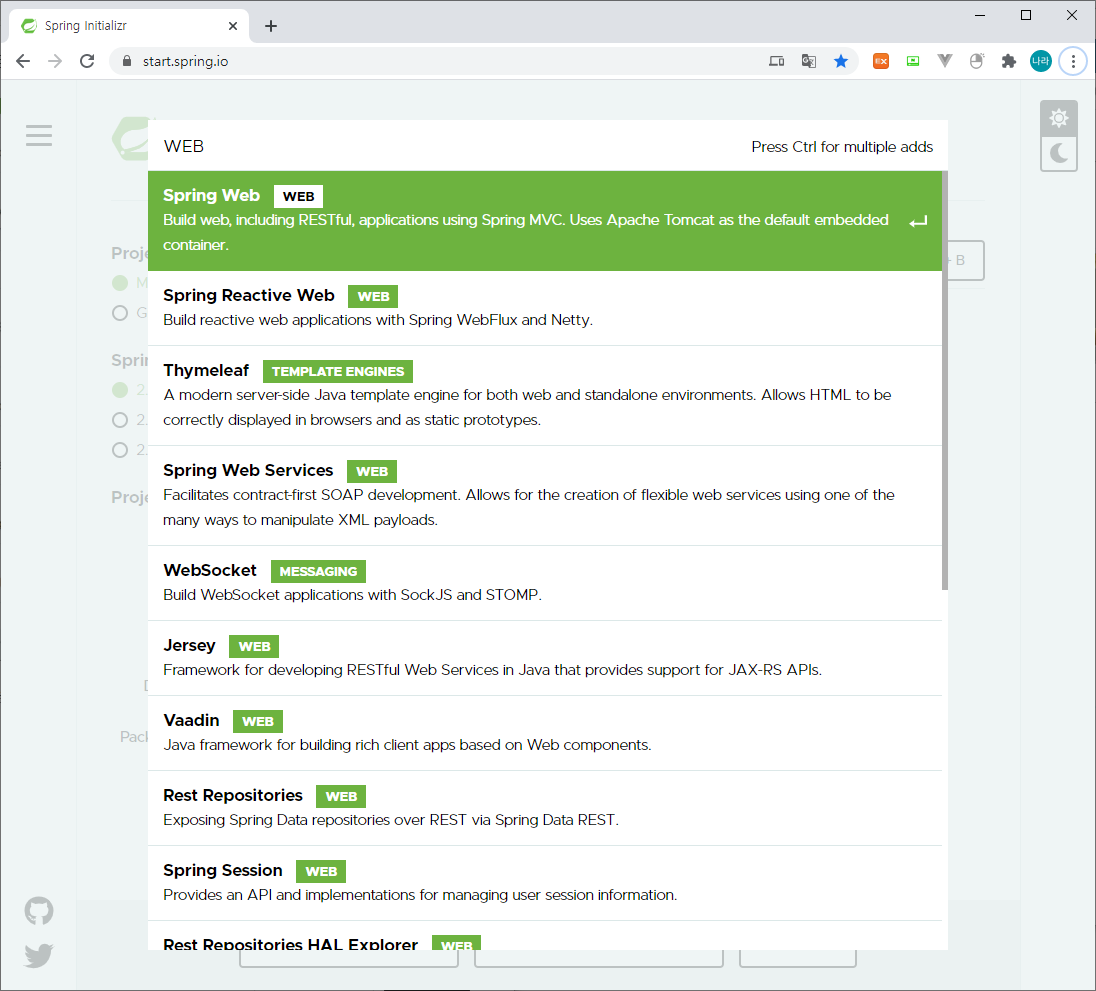Reload the start.spring.io page
This screenshot has height=991, width=1096.
(x=87, y=62)
